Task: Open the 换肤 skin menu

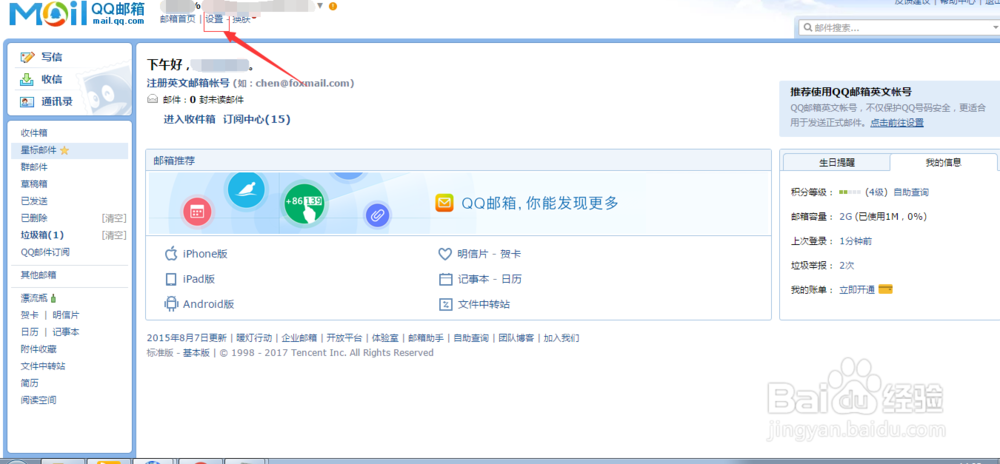Action: pyautogui.click(x=243, y=19)
